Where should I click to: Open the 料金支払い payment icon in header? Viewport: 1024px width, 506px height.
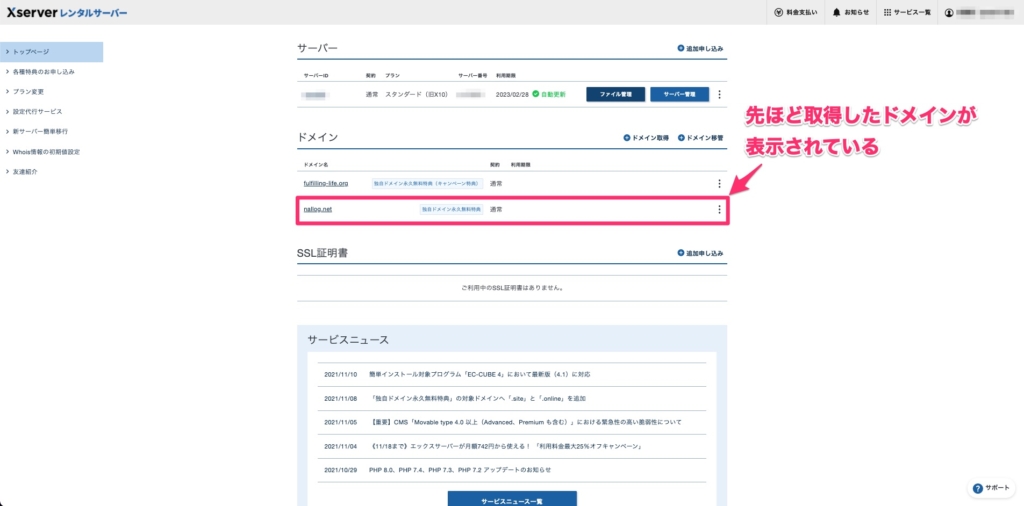click(779, 12)
